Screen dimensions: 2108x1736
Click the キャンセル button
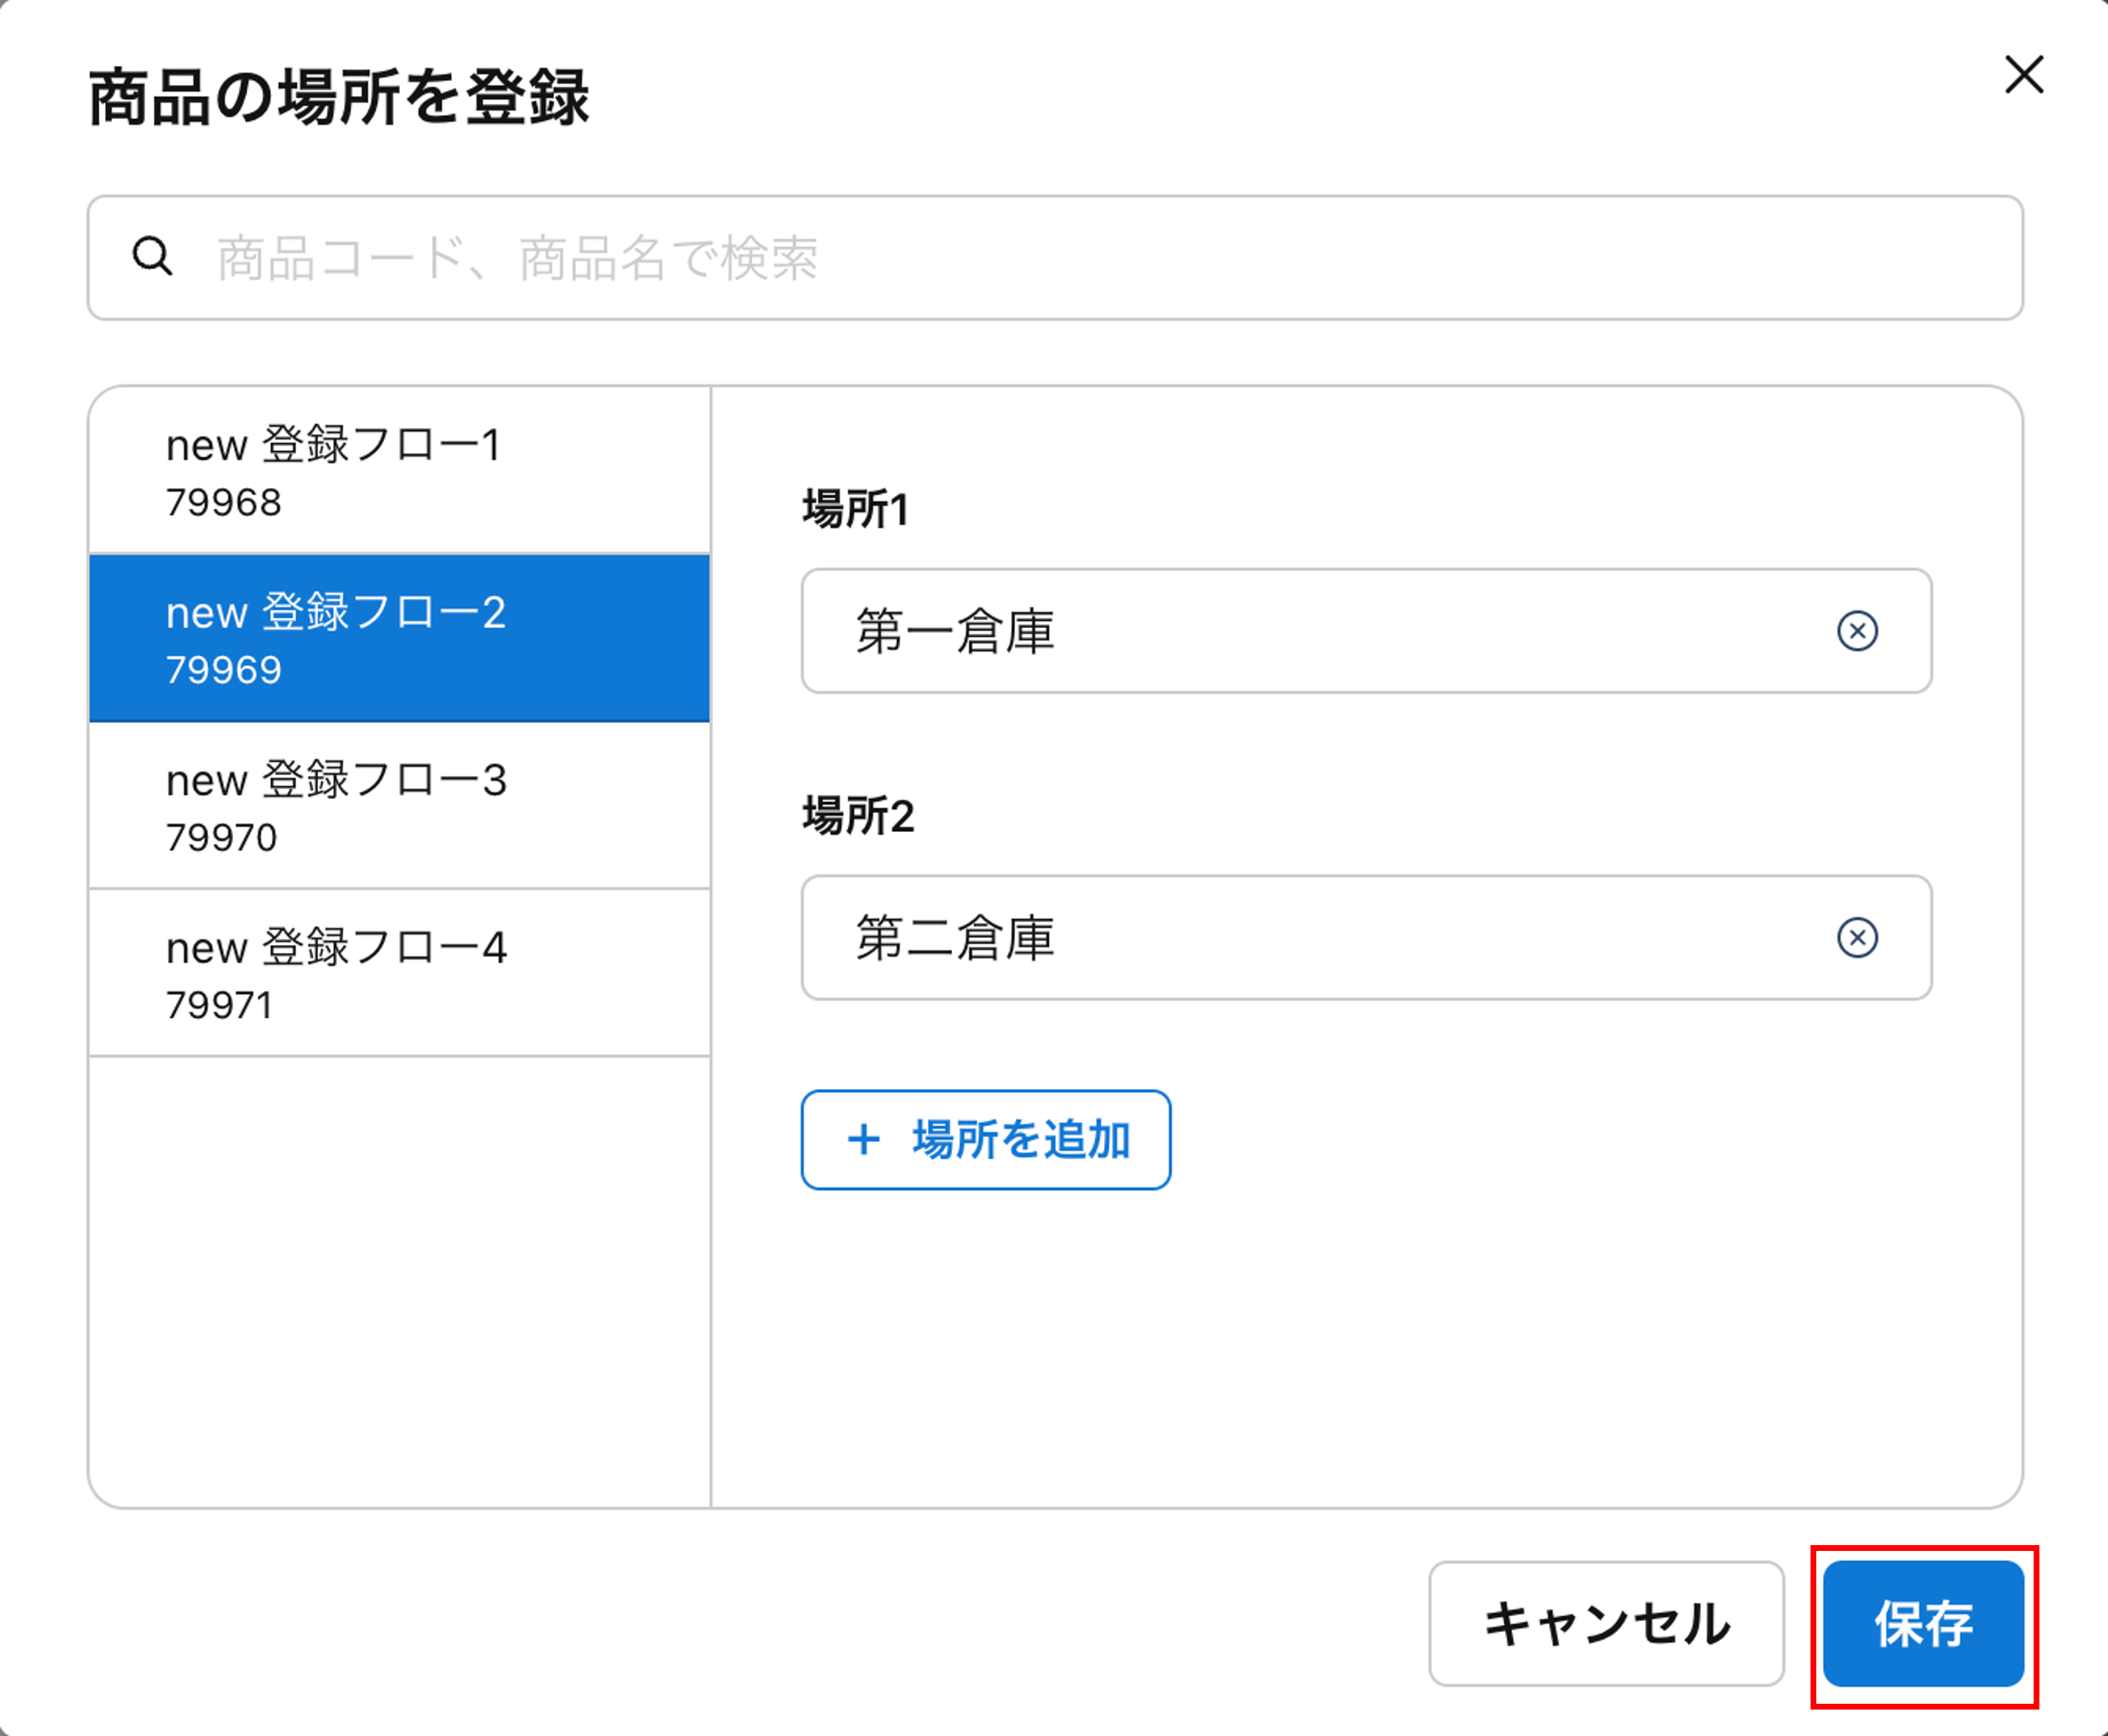(x=1606, y=1624)
